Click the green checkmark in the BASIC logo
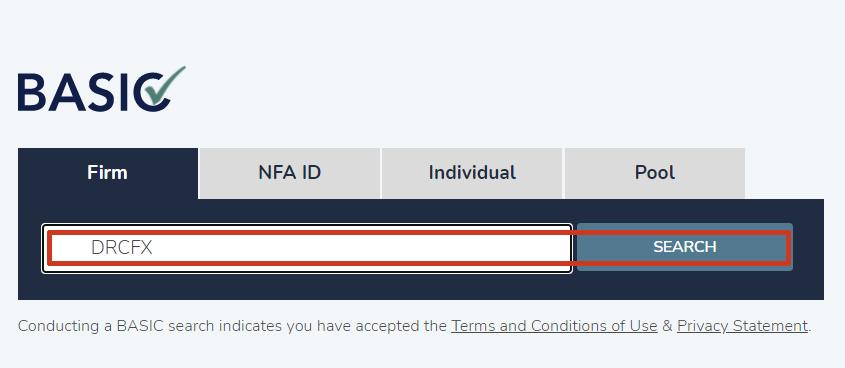The height and width of the screenshot is (368, 845). (165, 86)
